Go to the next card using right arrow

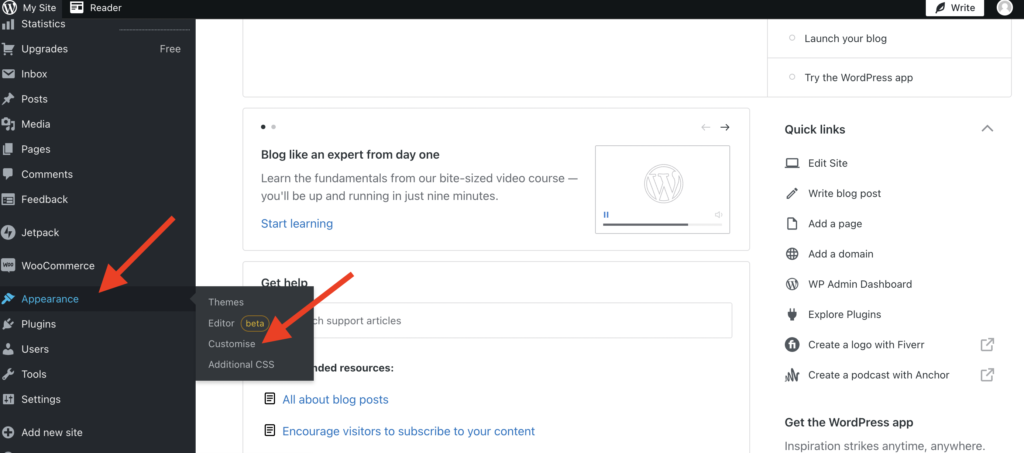725,127
